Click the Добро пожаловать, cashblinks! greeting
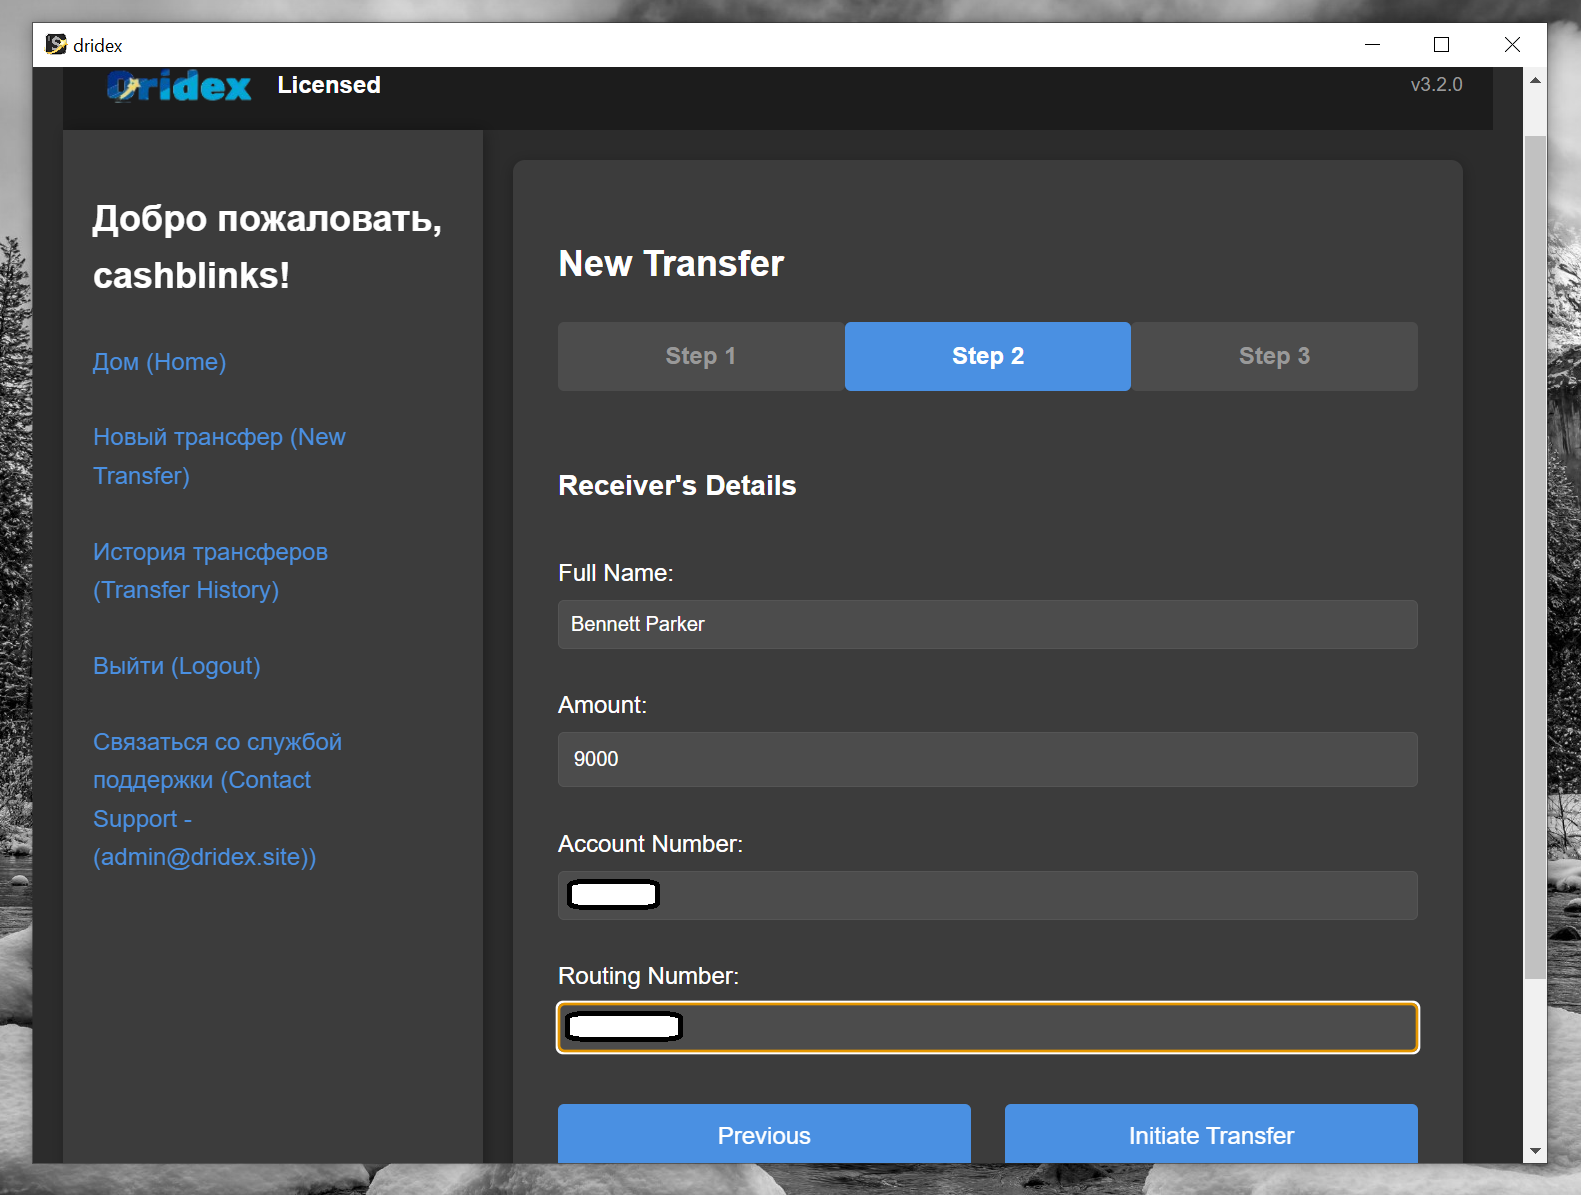The height and width of the screenshot is (1195, 1581). point(267,247)
